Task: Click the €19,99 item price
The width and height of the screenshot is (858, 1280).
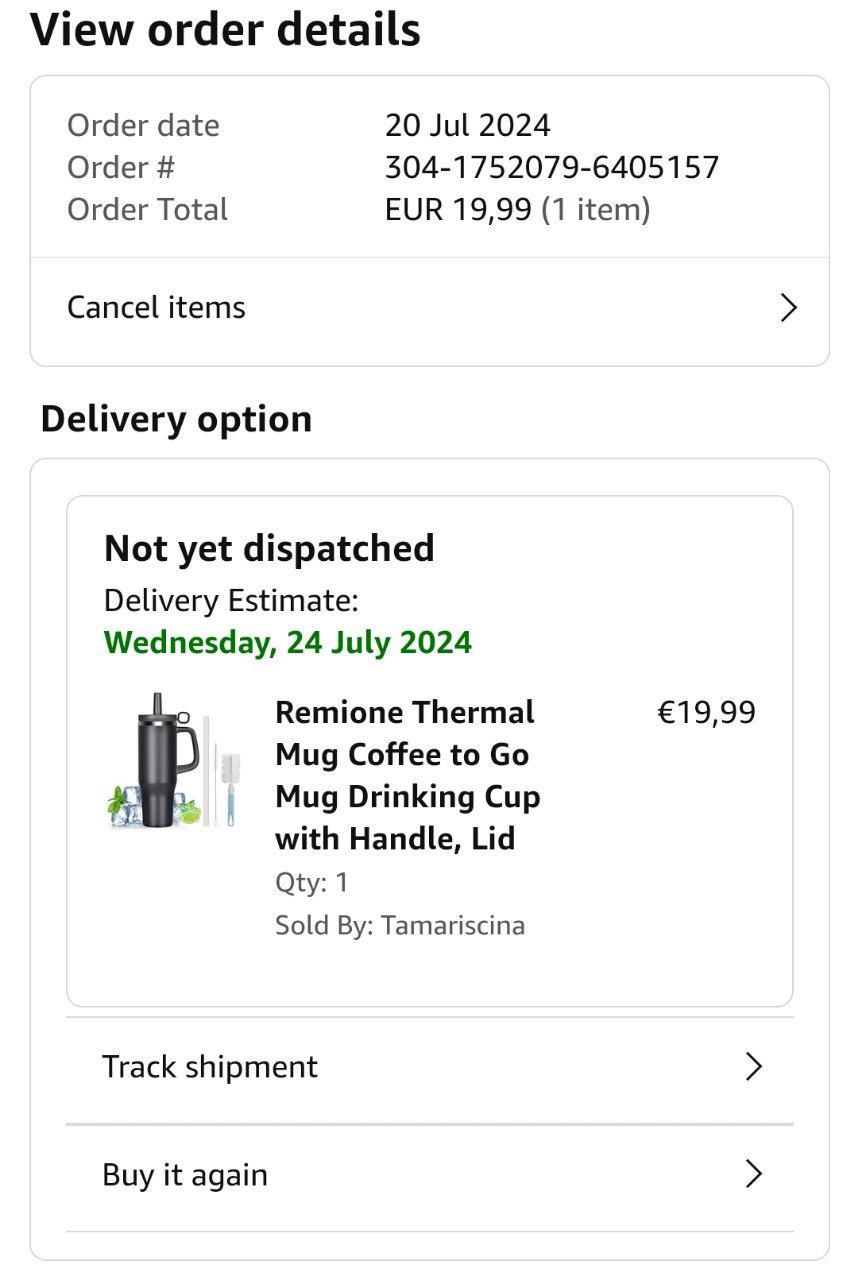Action: pyautogui.click(x=706, y=713)
